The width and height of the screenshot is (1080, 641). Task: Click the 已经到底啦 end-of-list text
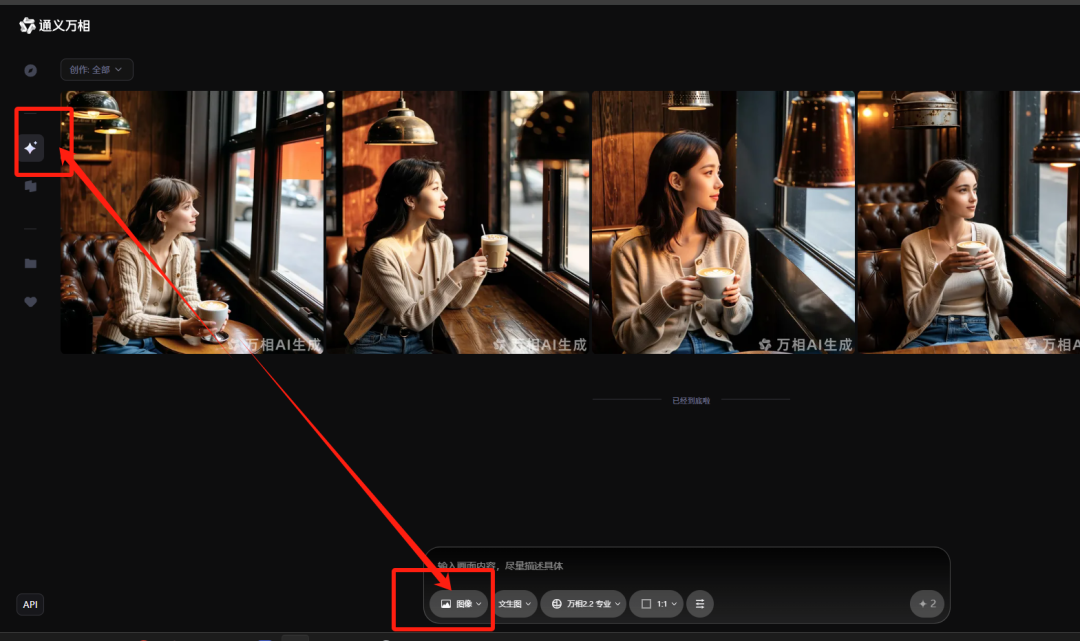(691, 400)
